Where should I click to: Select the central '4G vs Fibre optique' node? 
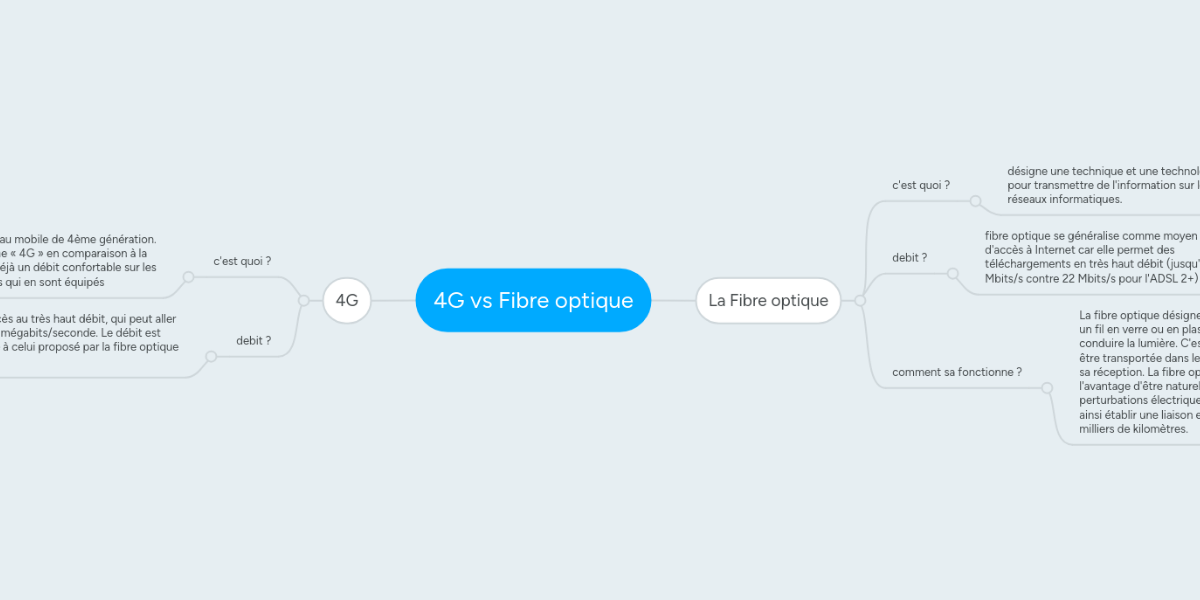click(x=533, y=300)
